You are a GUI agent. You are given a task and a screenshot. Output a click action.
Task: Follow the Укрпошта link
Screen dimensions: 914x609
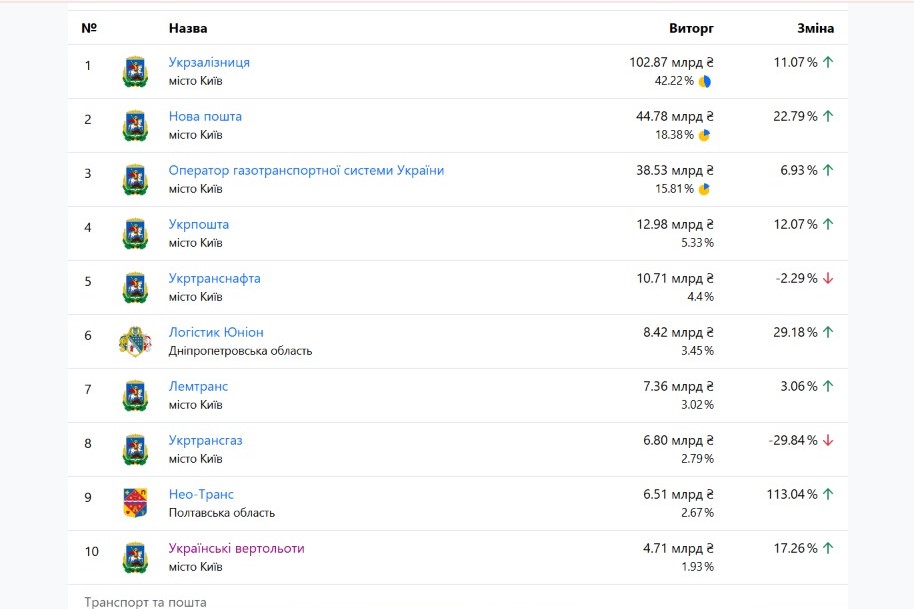(x=199, y=224)
